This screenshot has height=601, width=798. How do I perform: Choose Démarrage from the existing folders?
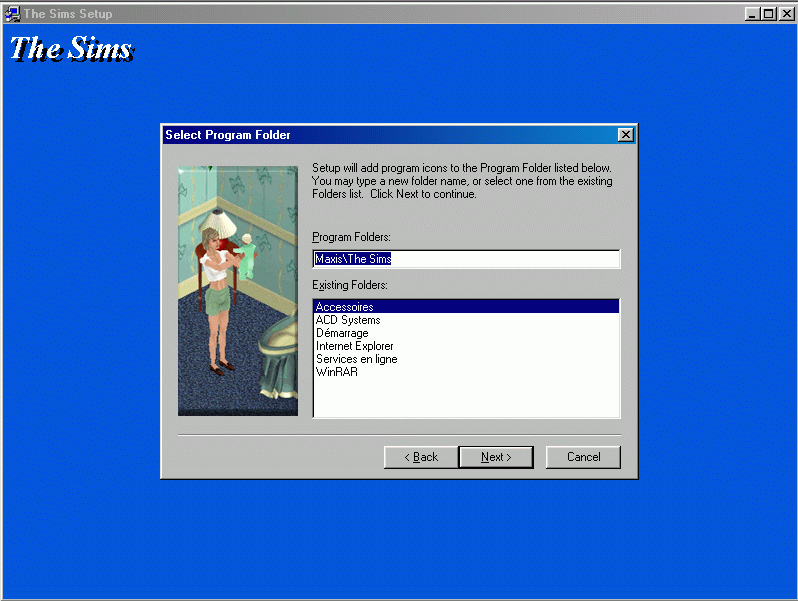click(342, 333)
